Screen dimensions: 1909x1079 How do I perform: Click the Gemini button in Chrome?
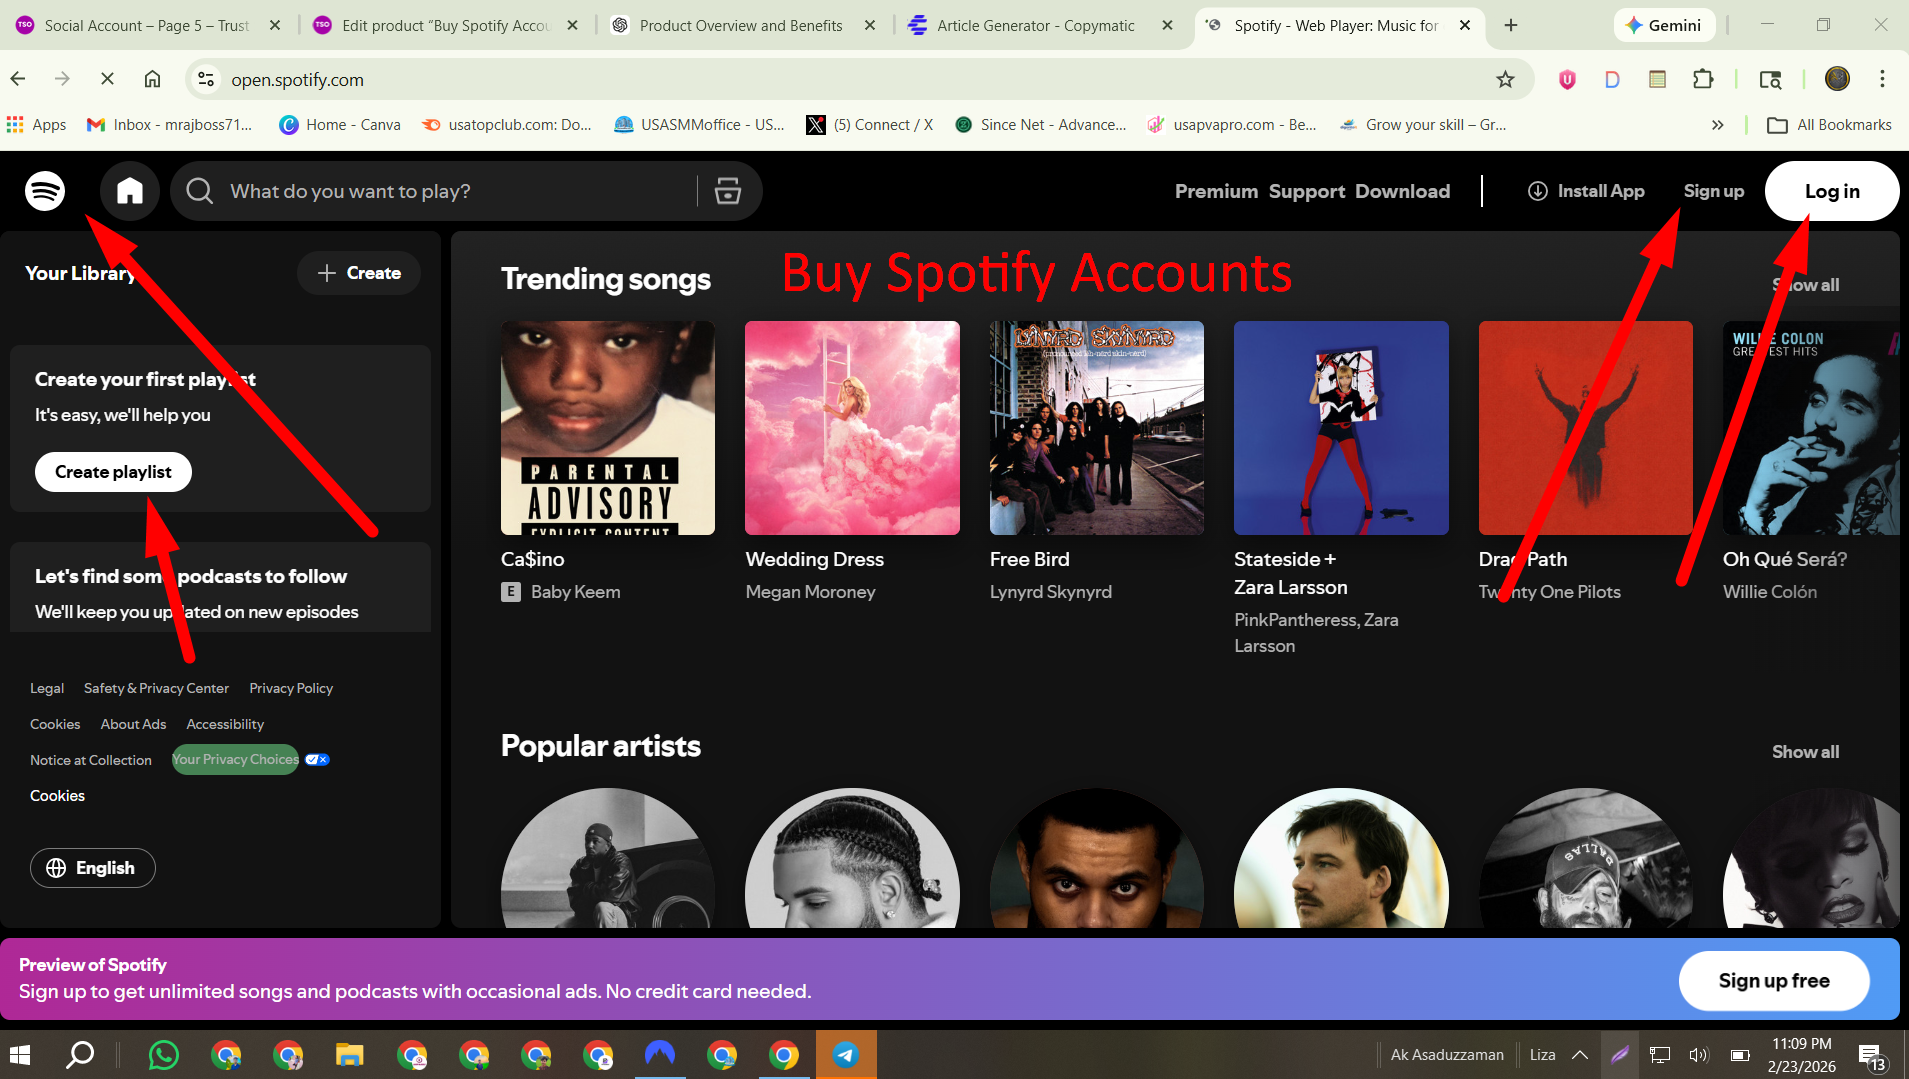tap(1664, 25)
